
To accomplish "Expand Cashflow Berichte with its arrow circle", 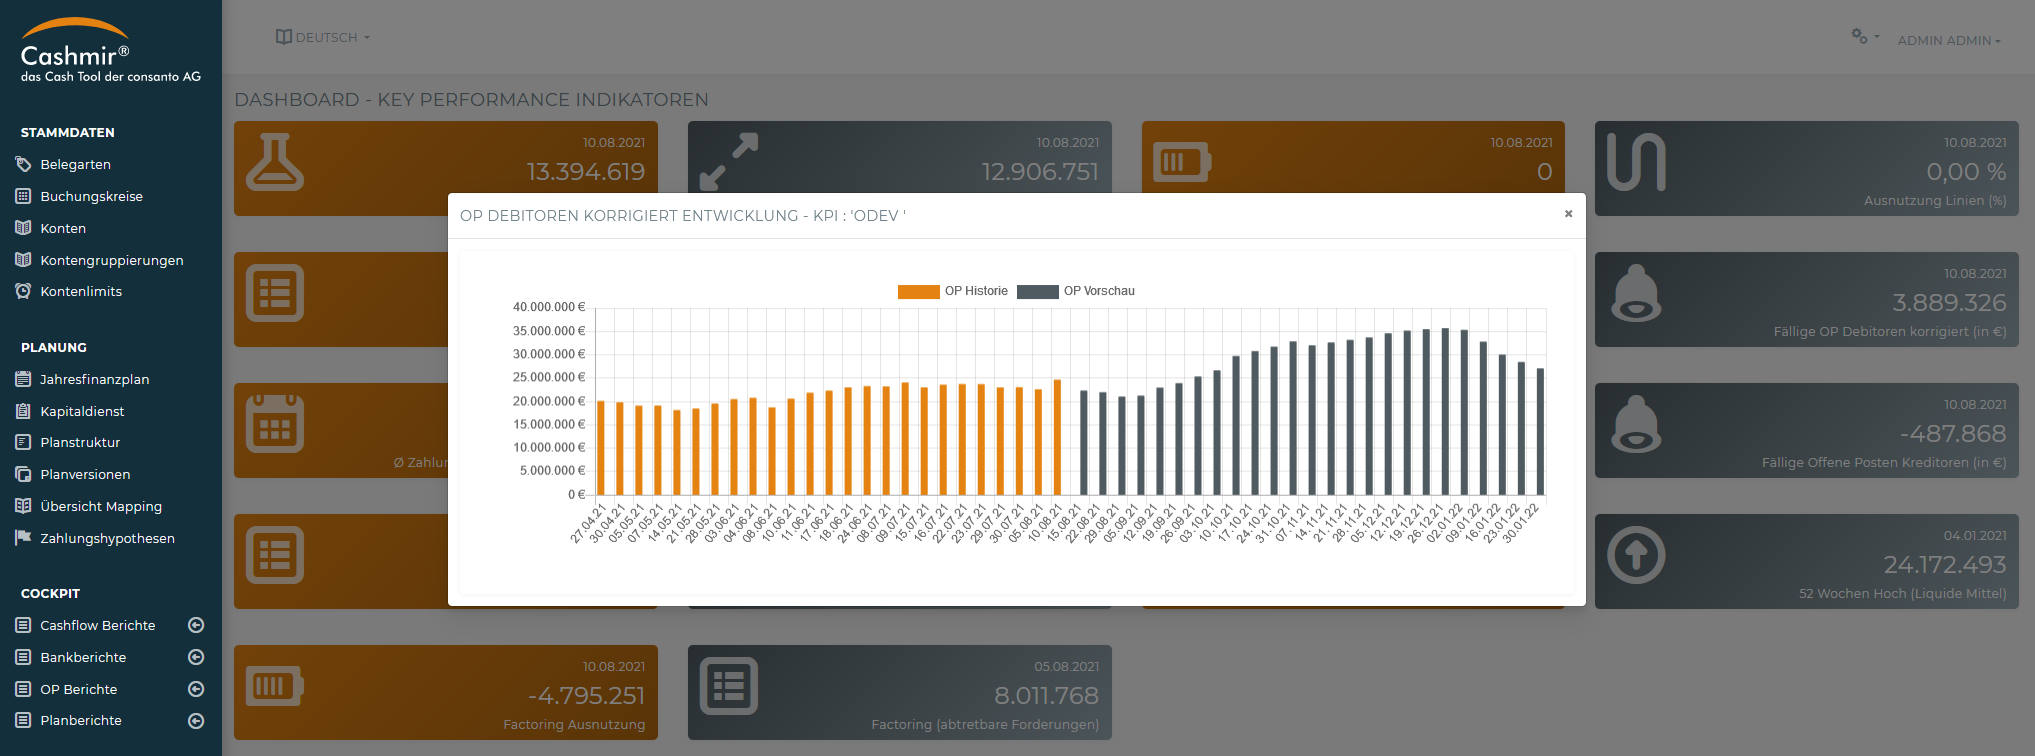I will pos(196,625).
